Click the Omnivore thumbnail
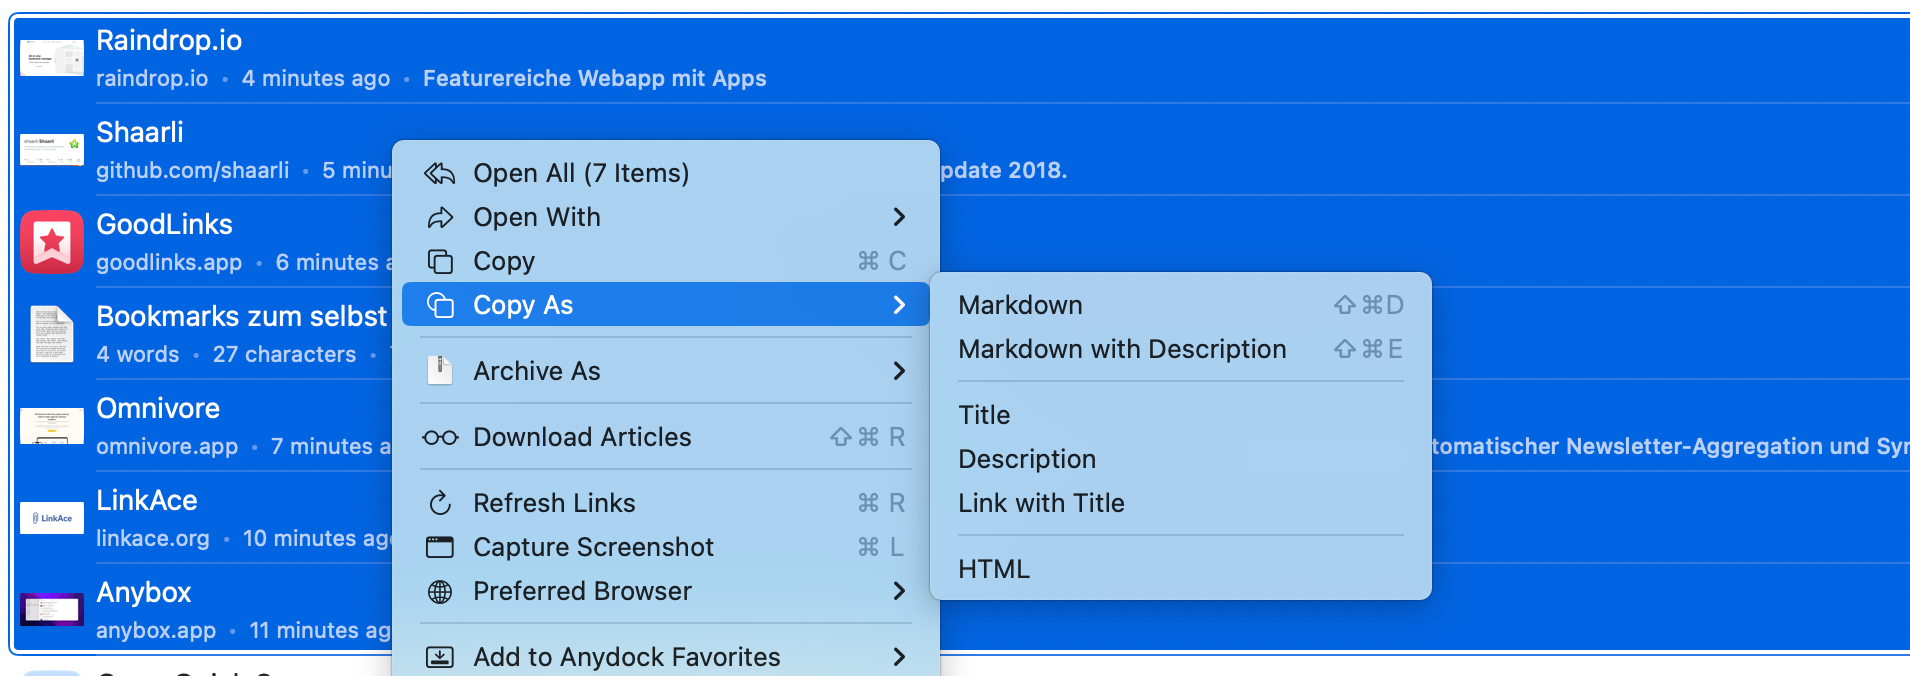The width and height of the screenshot is (1910, 676). (x=52, y=426)
